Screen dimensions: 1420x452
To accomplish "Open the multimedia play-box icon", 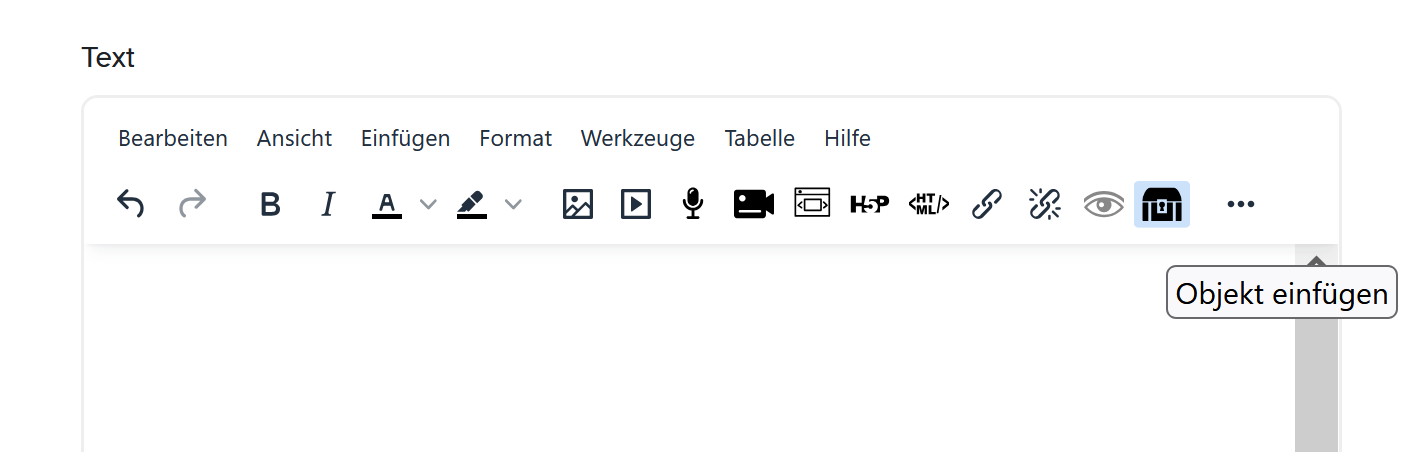I will tap(636, 204).
